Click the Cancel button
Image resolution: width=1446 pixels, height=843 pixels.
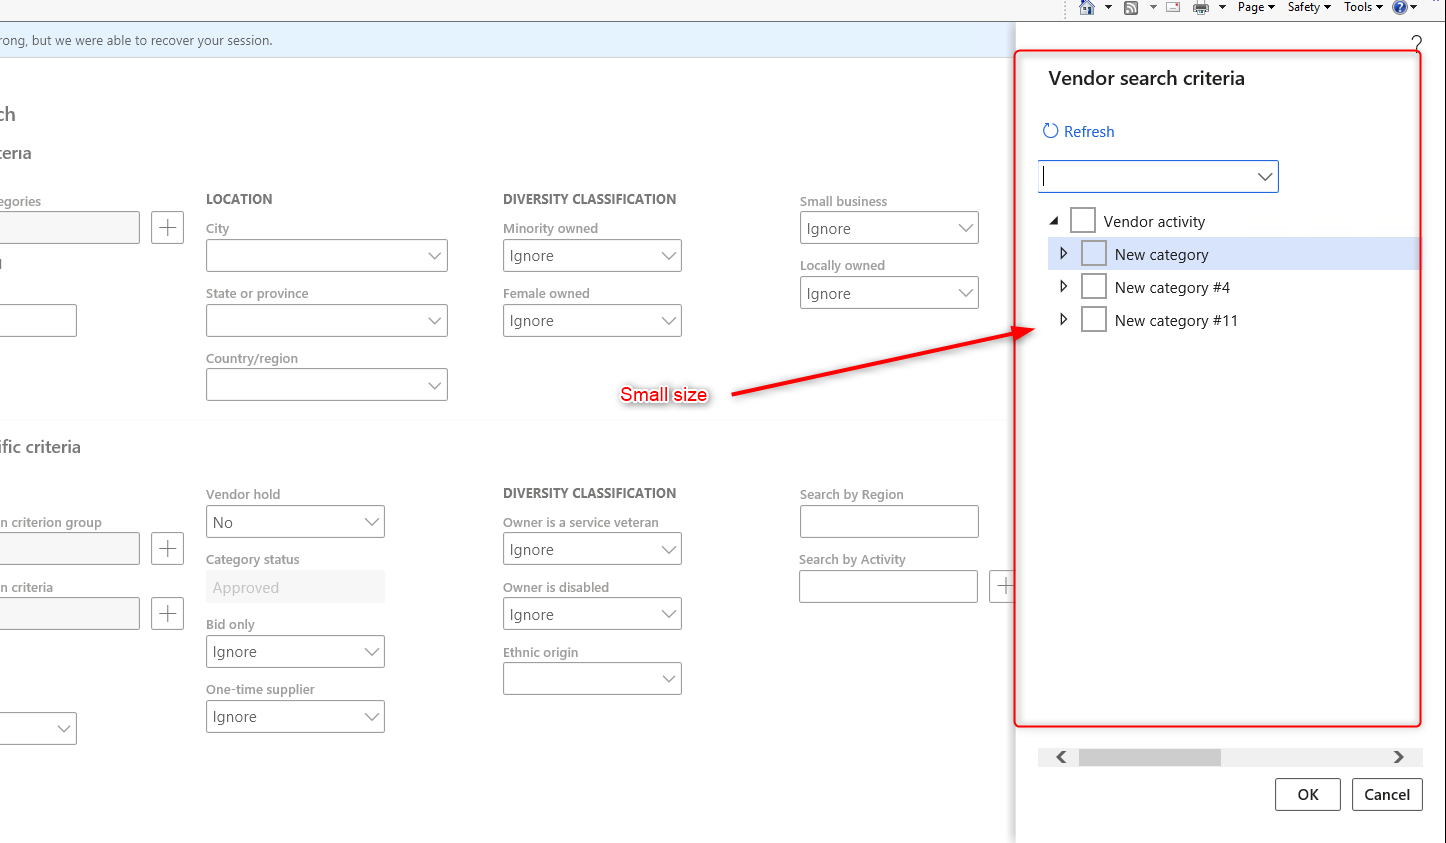tap(1387, 794)
